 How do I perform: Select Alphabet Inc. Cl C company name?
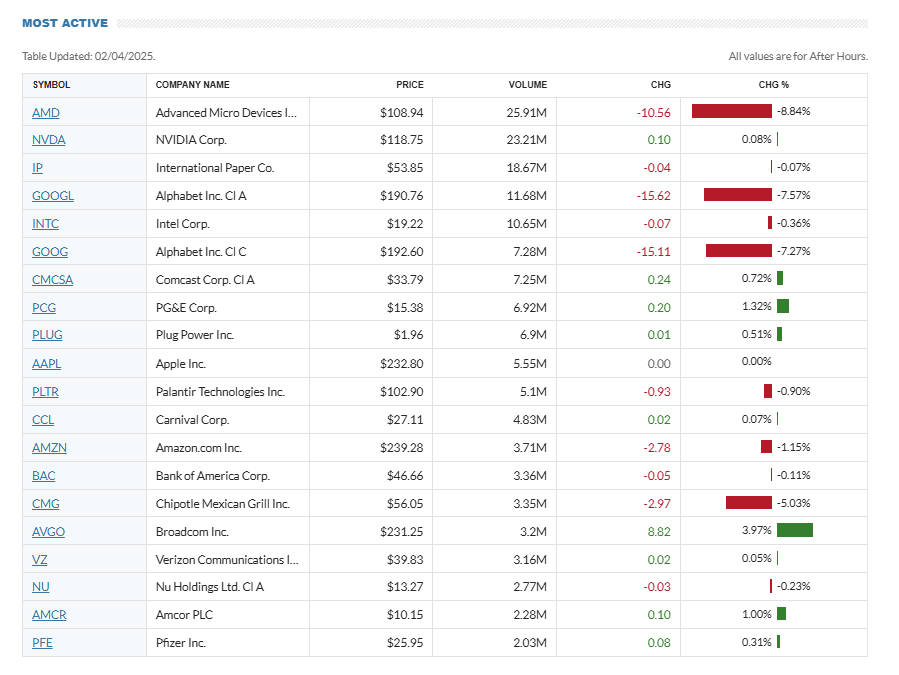201,252
